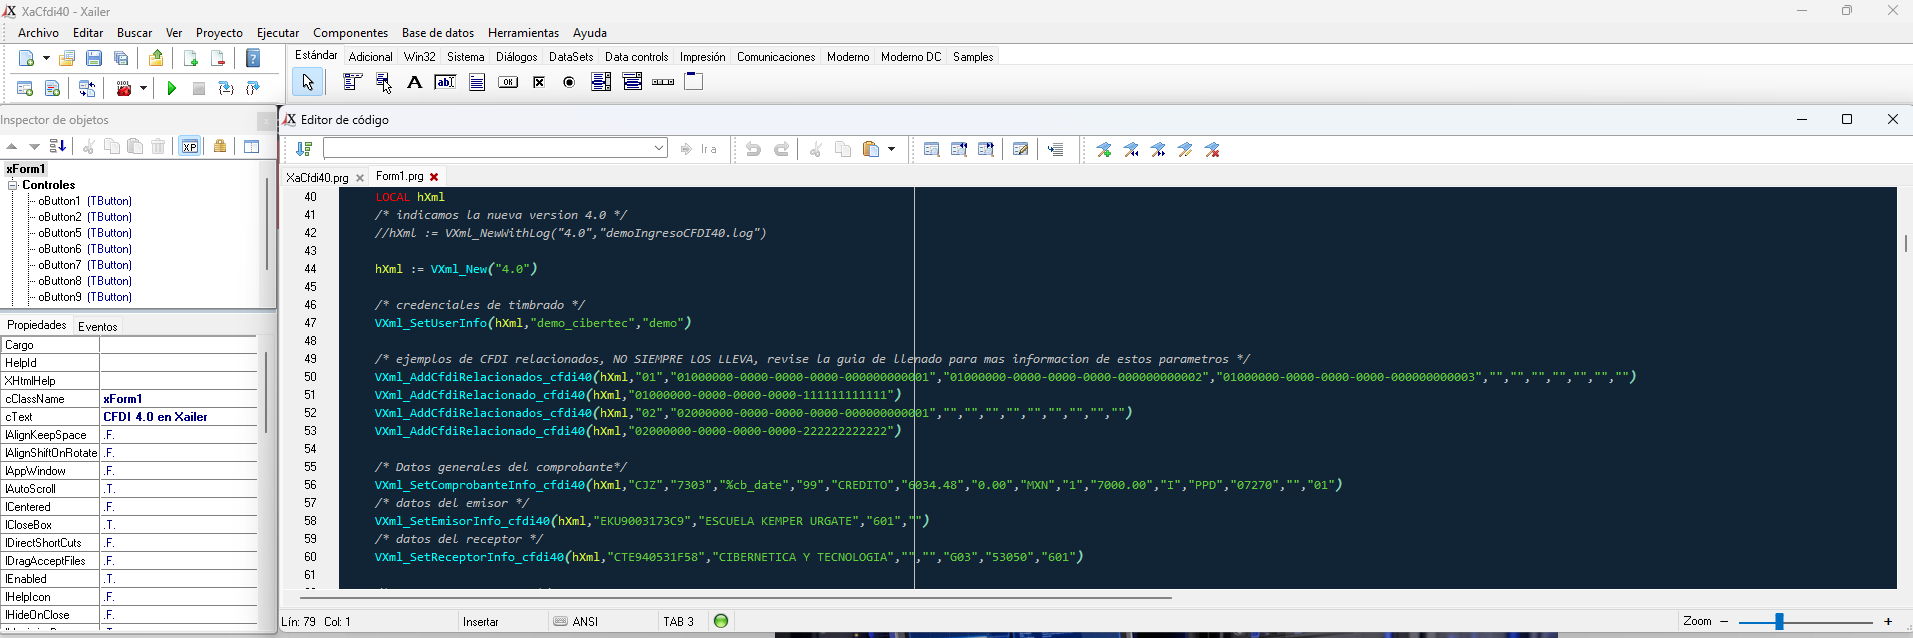Pick the panel component icon at palette end
The width and height of the screenshot is (1913, 638).
tap(693, 82)
